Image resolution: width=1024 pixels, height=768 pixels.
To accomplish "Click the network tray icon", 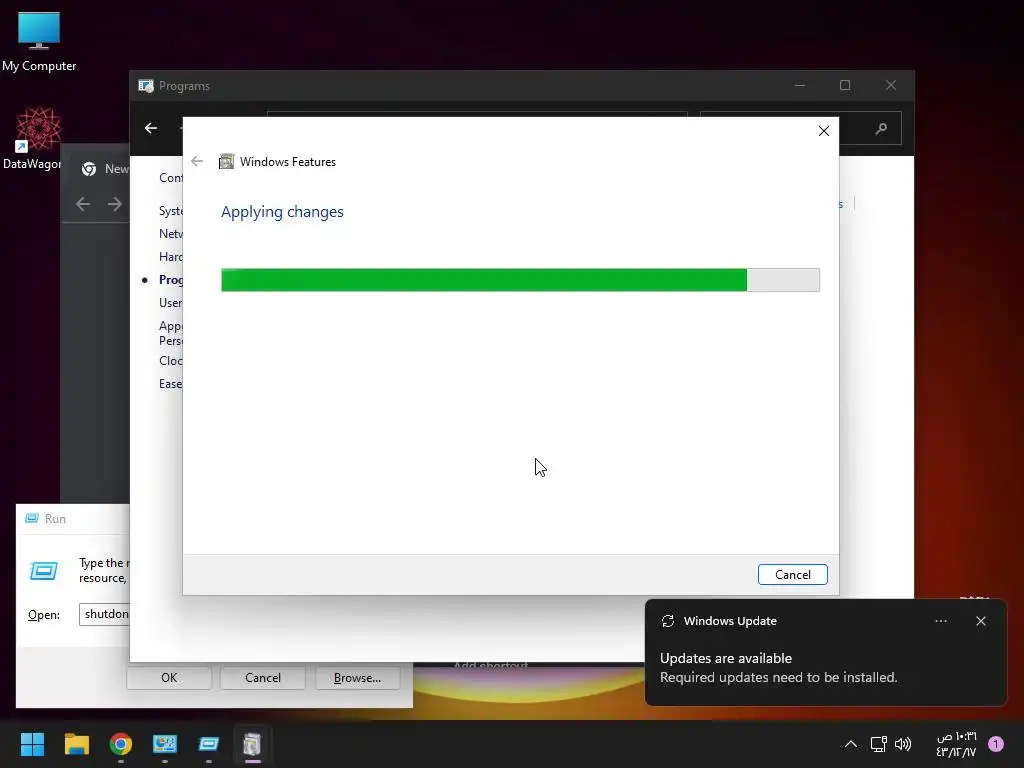I will coord(878,744).
